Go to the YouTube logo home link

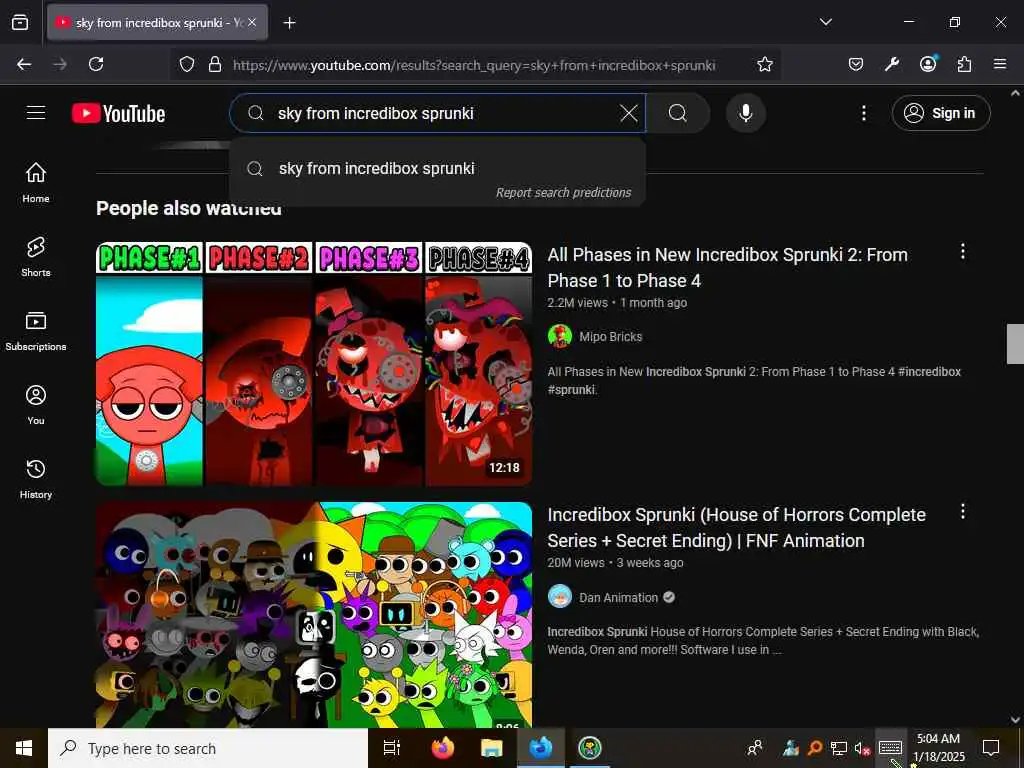click(118, 114)
